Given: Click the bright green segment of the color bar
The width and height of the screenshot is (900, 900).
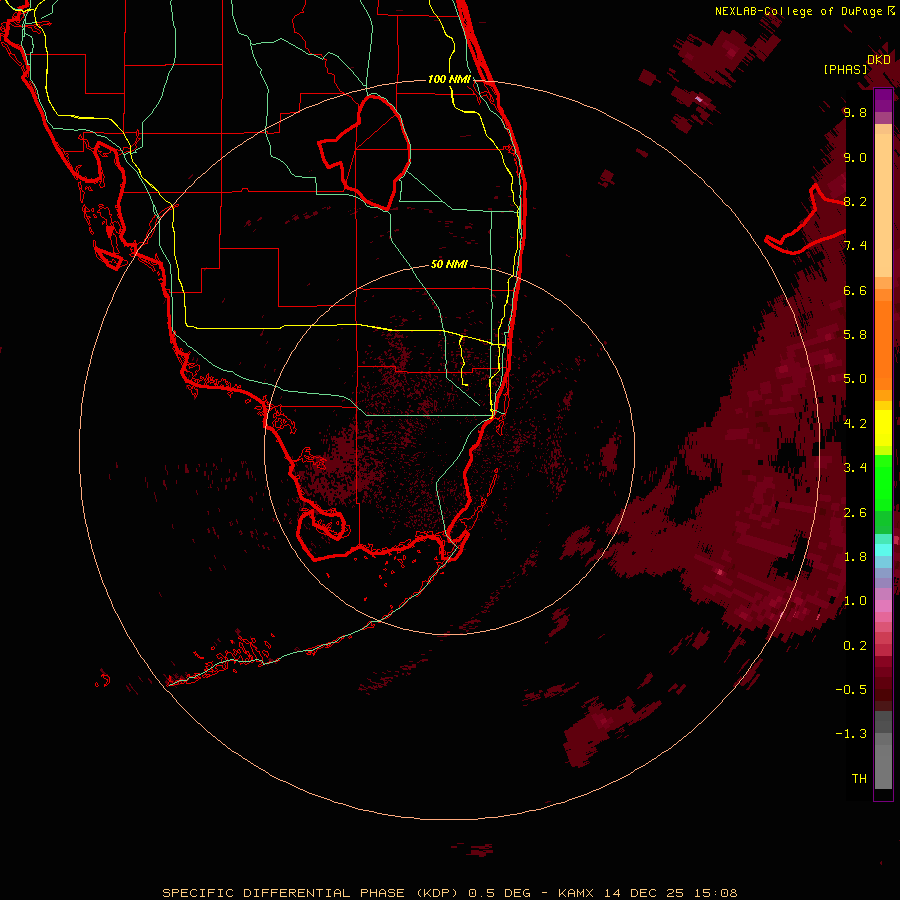Looking at the screenshot, I should coord(883,482).
